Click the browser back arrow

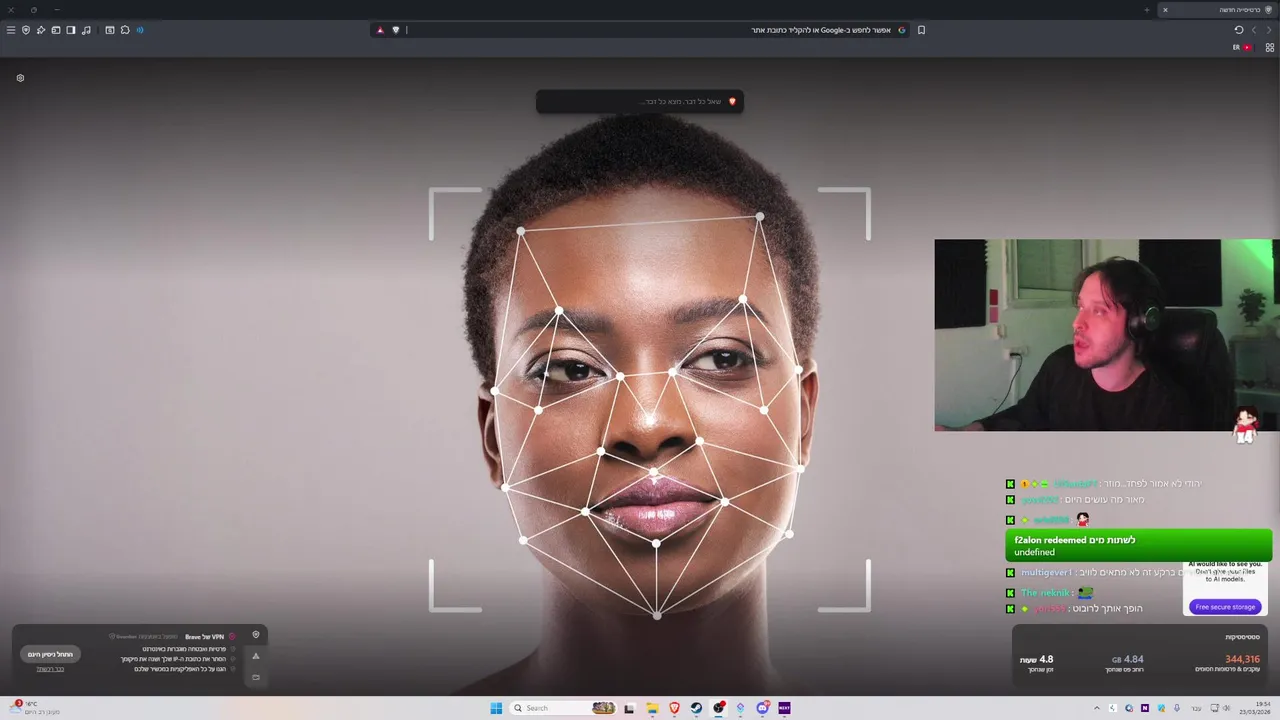1269,30
